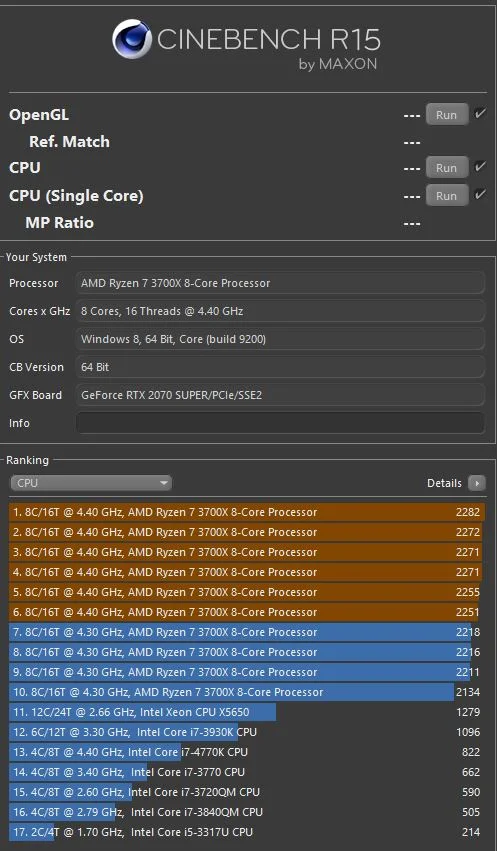497x851 pixels.
Task: Toggle the OpenGL test checkbox
Action: 480,114
